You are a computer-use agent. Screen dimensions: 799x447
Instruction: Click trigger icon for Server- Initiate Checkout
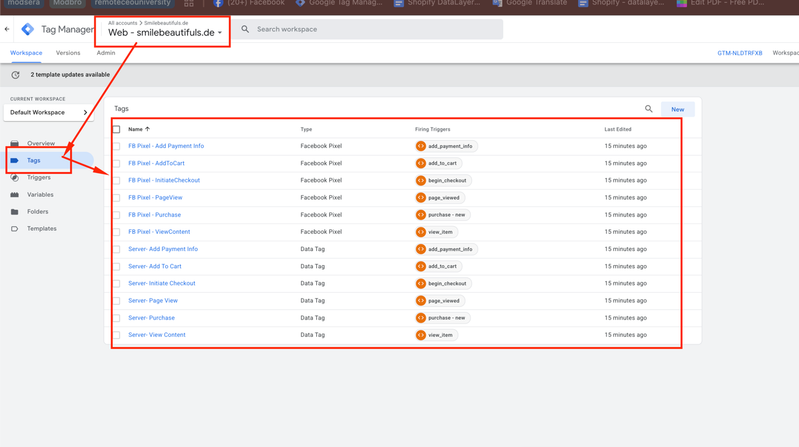point(420,283)
